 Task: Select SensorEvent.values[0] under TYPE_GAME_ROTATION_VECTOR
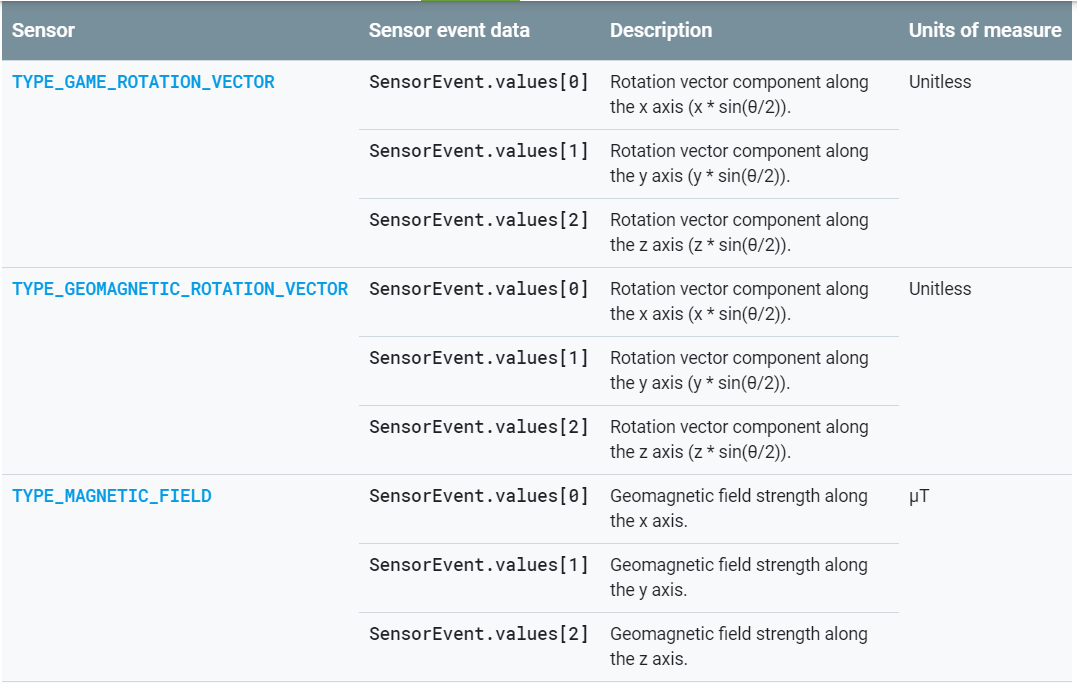click(478, 82)
